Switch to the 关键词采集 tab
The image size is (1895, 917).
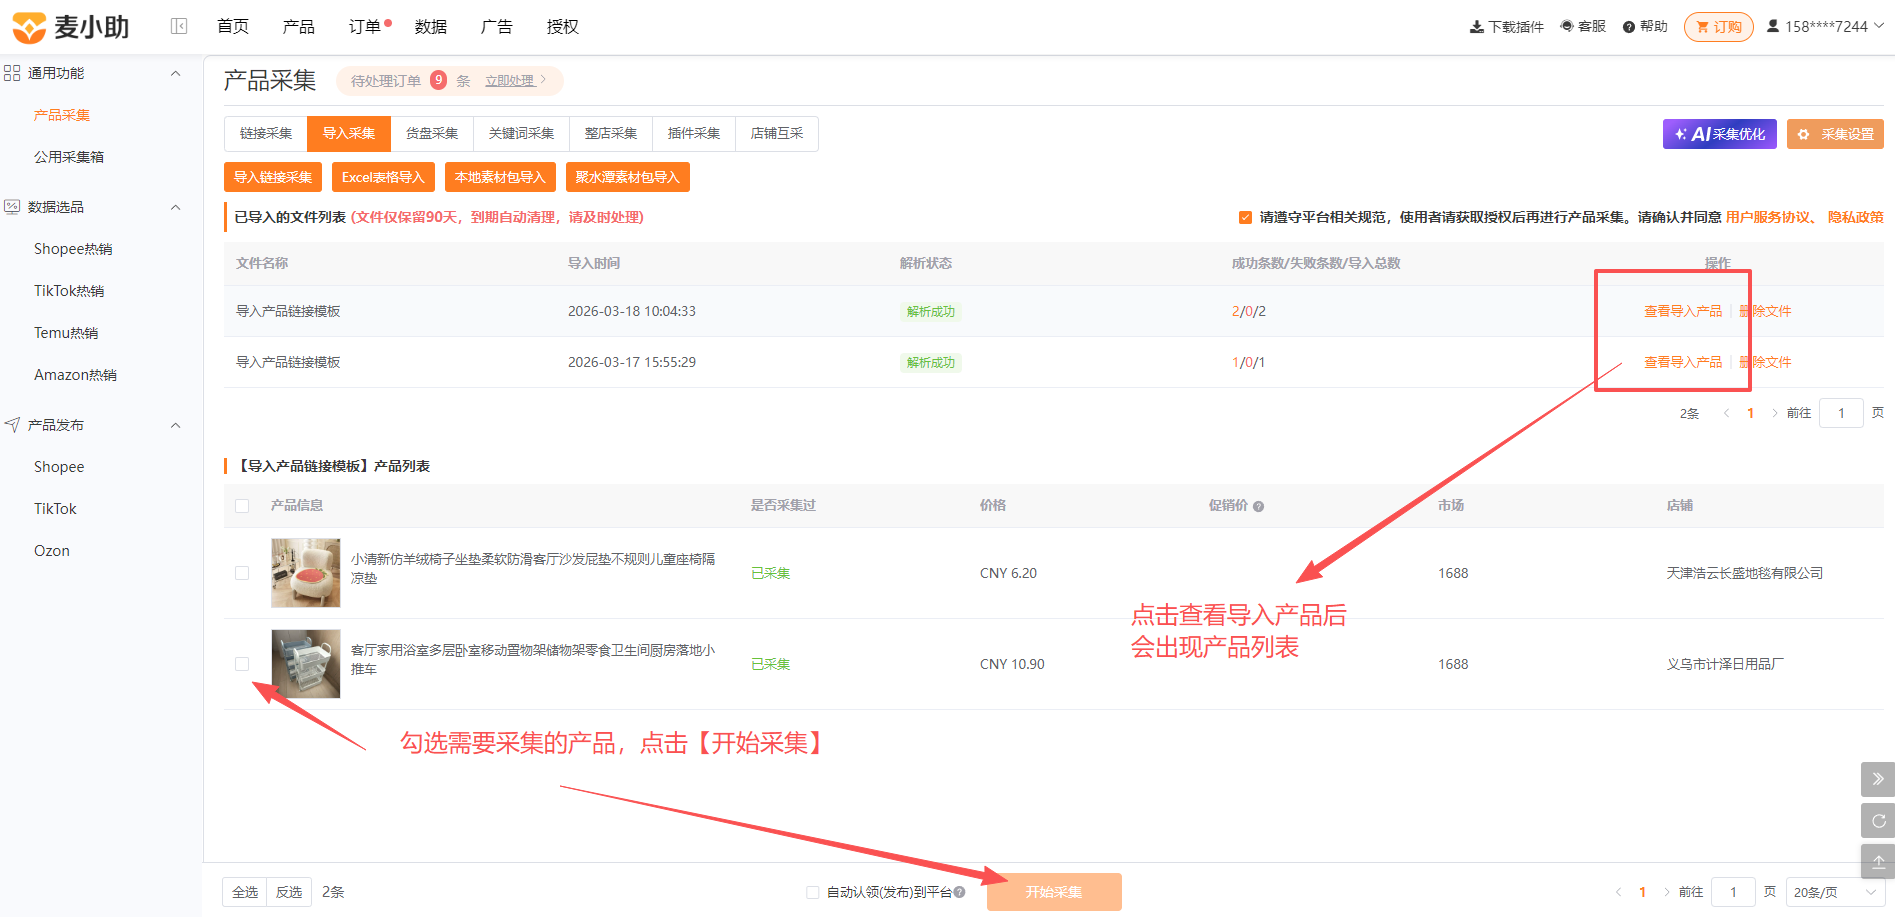pos(521,133)
